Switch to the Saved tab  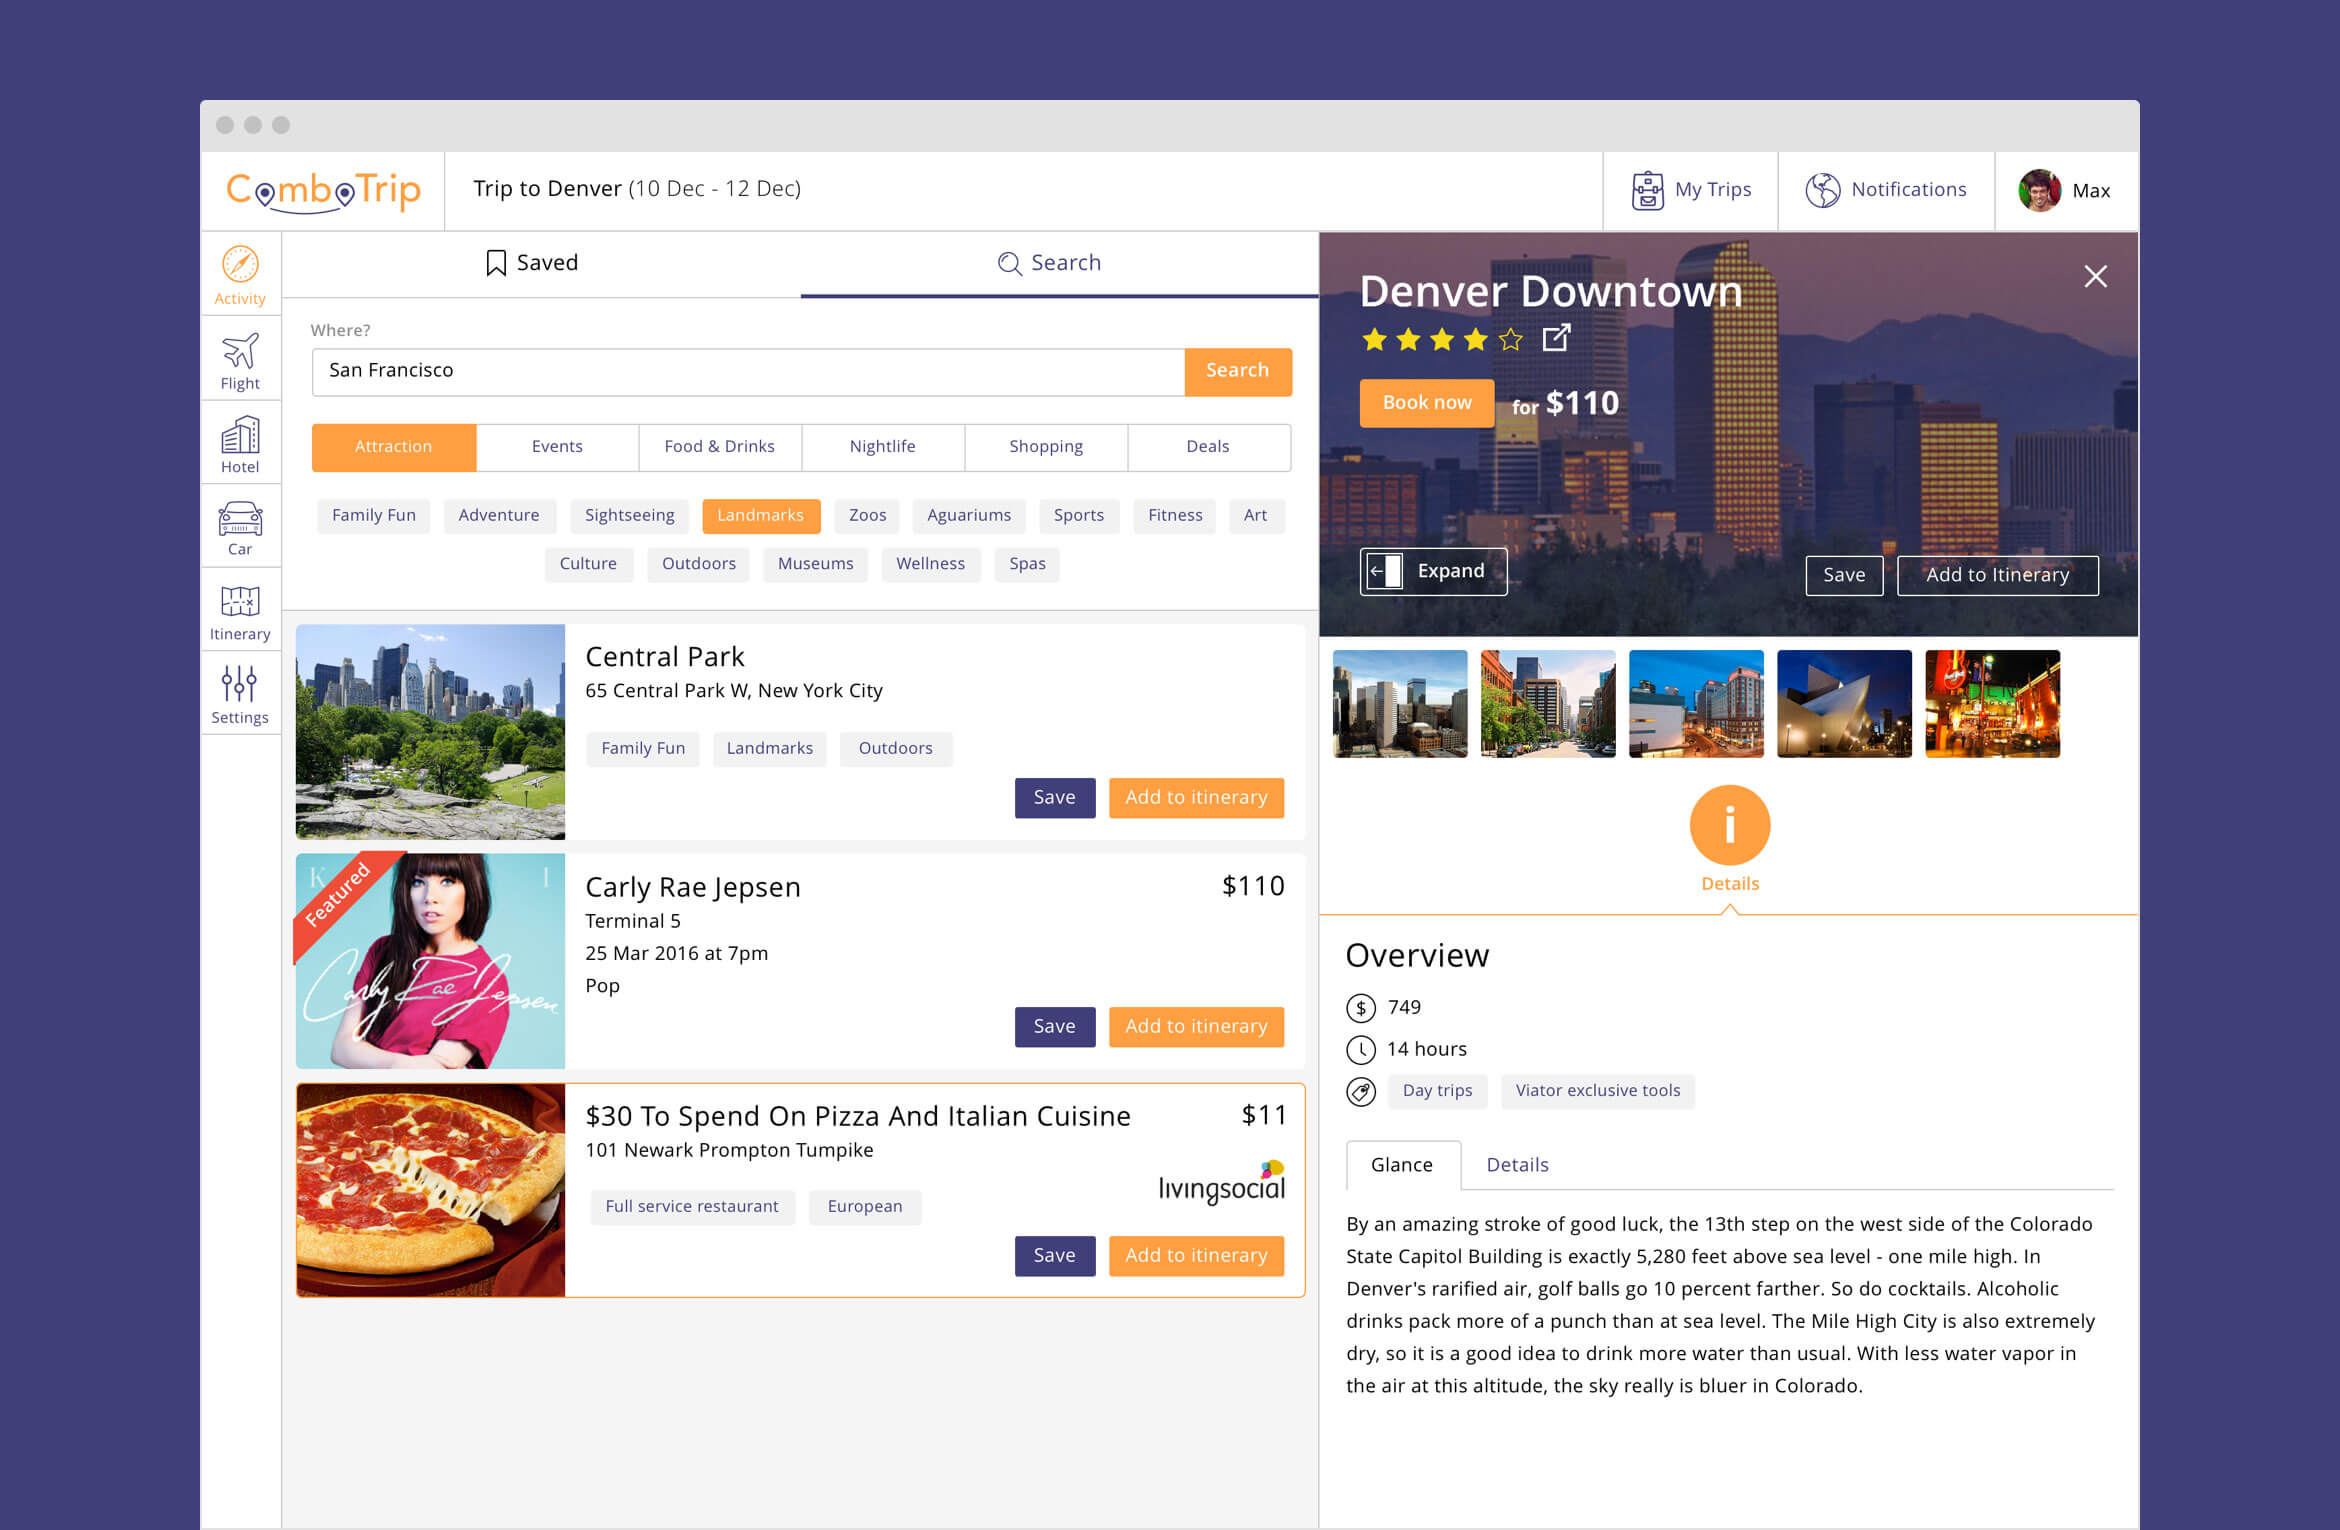531,262
